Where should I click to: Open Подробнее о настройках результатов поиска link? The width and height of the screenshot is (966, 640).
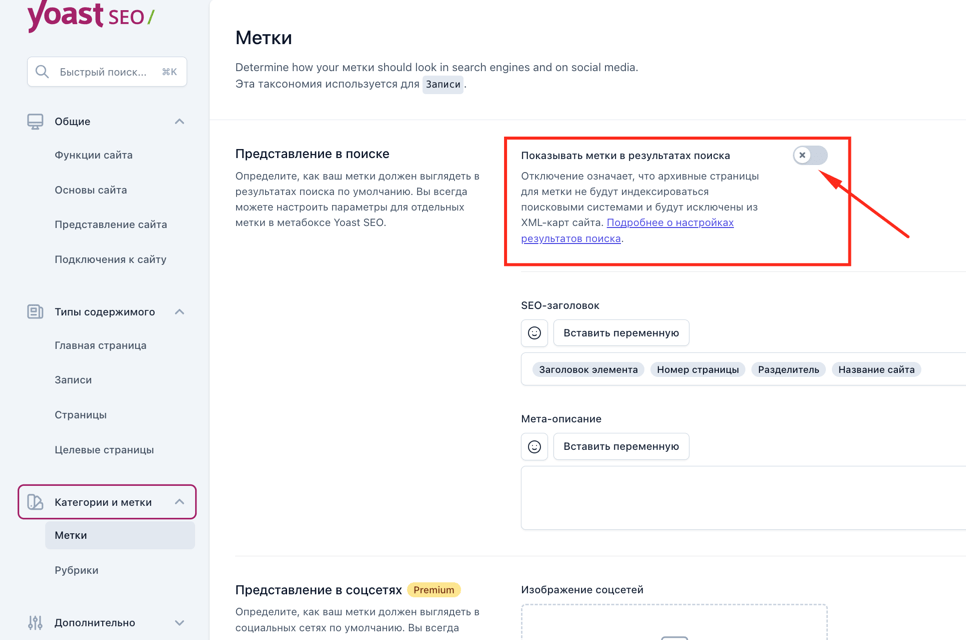pos(627,230)
